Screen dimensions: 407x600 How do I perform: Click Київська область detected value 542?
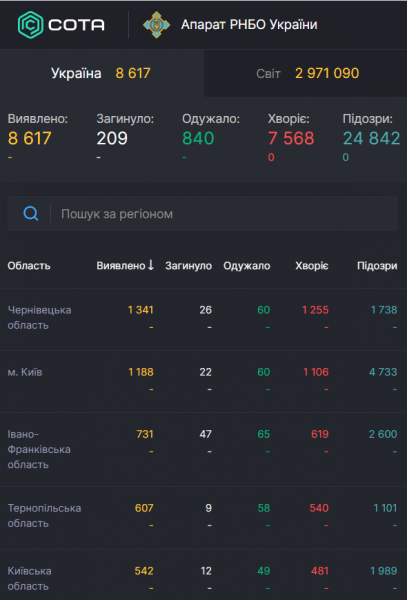(x=144, y=571)
